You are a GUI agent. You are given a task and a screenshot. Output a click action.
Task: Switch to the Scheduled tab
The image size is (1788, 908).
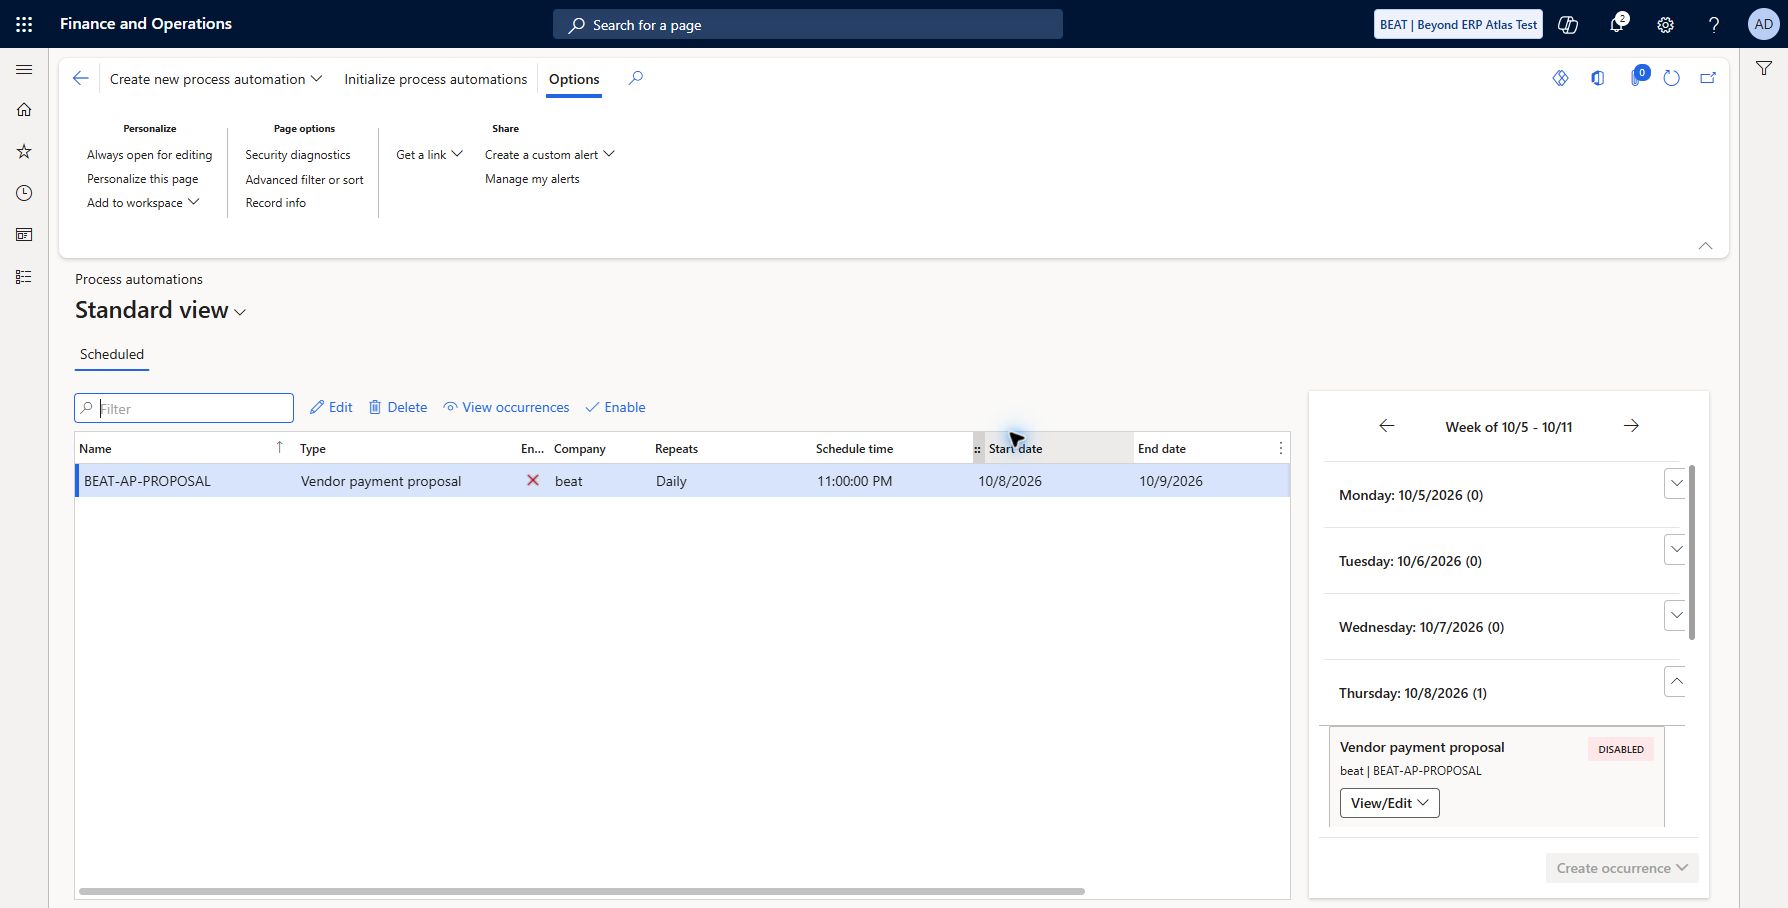tap(112, 355)
